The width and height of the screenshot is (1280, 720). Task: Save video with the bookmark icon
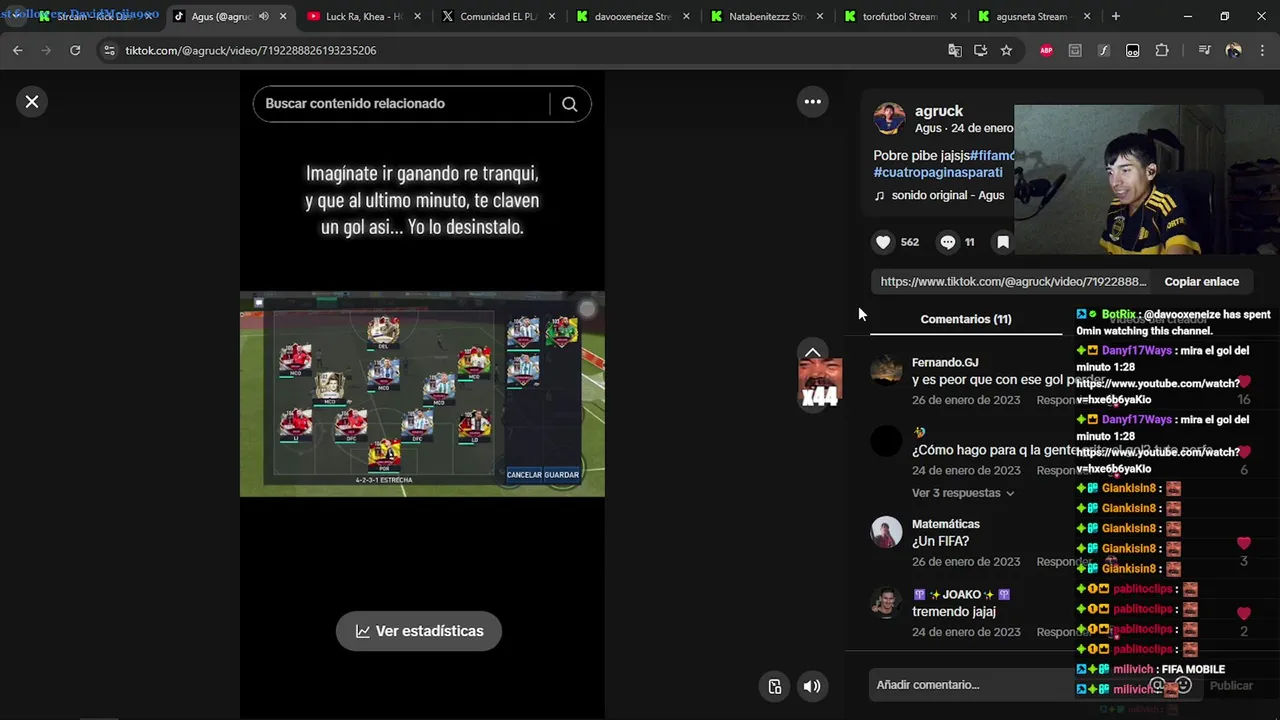coord(1002,242)
